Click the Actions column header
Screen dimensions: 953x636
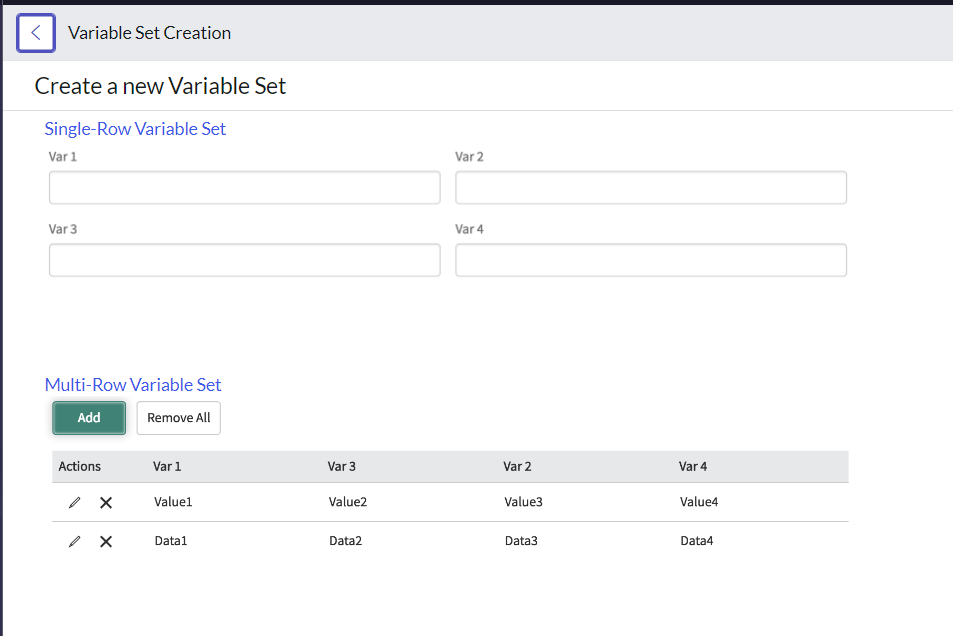click(80, 466)
